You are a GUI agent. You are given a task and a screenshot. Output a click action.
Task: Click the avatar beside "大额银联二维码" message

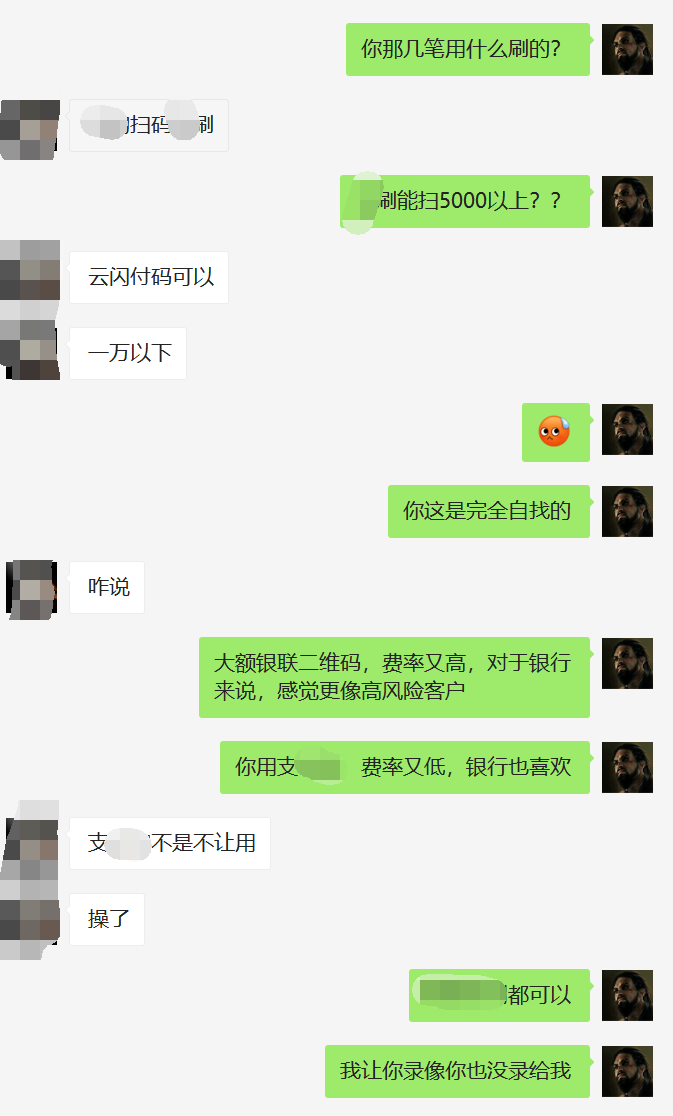click(627, 663)
